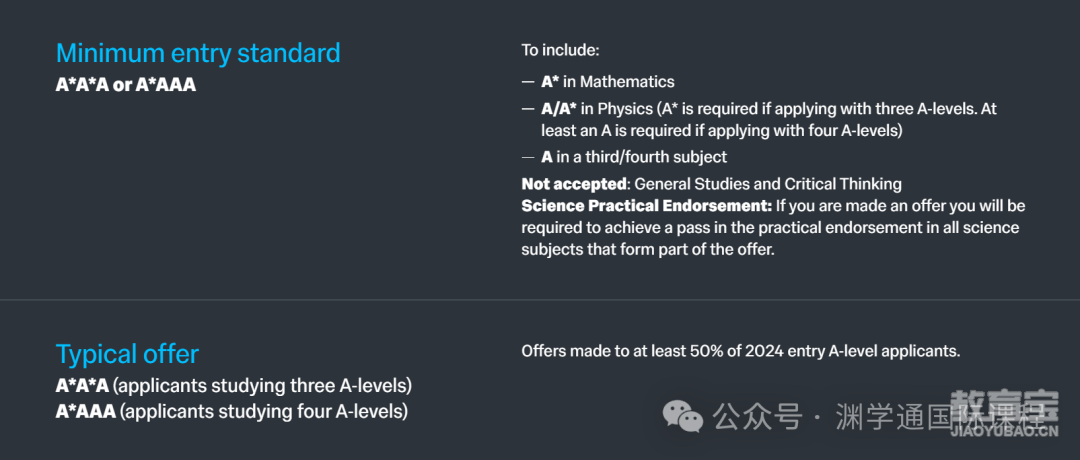Select the 'A*A*A or A*AAA' grade text
The height and width of the screenshot is (460, 1080).
pos(126,85)
